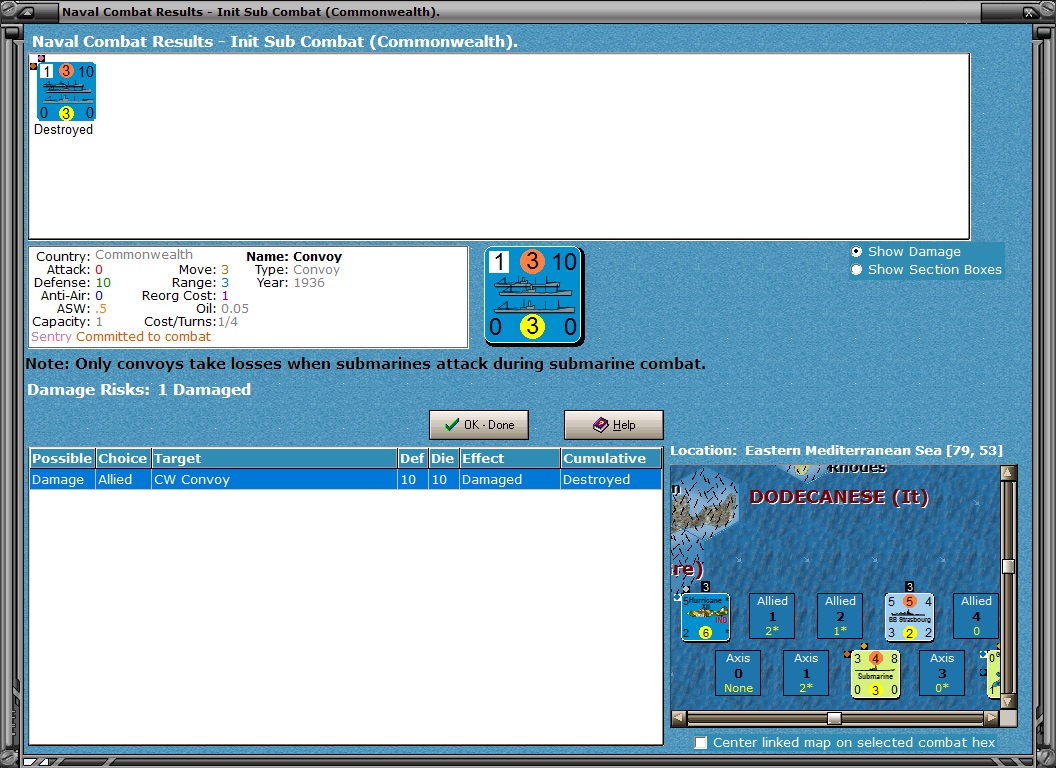Viewport: 1056px width, 768px height.
Task: Click the window system menu icon at title bar
Action: [x=27, y=12]
